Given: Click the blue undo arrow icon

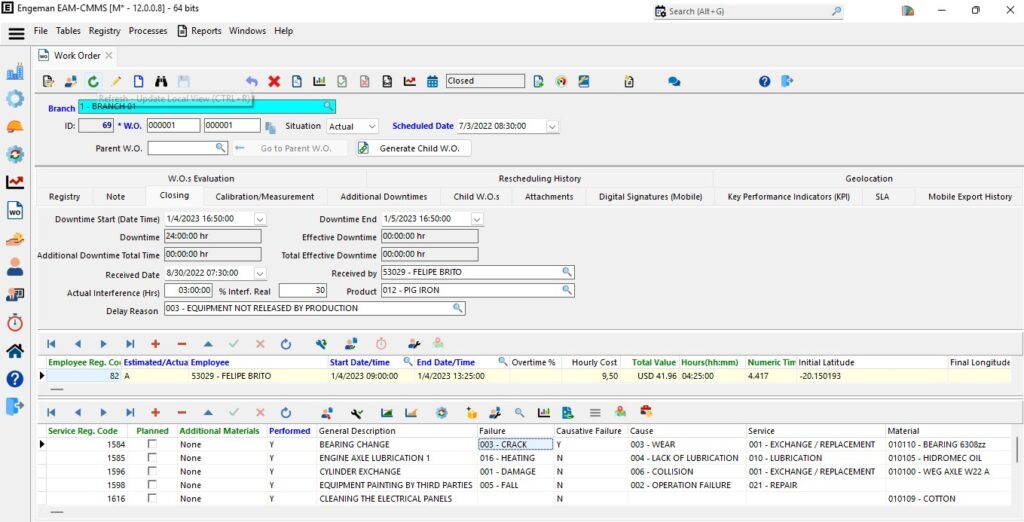Looking at the screenshot, I should coord(251,81).
